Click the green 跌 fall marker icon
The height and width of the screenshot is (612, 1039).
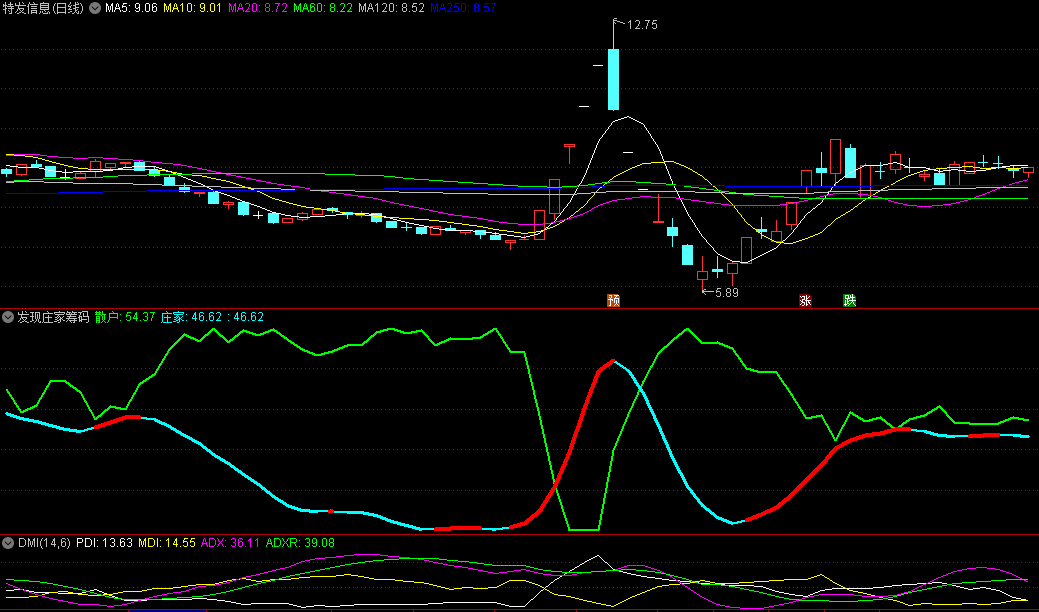coord(849,300)
